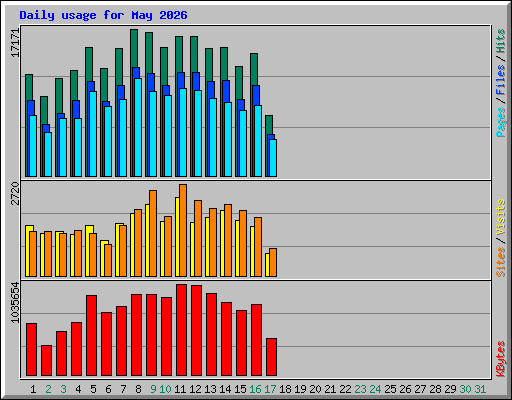512x400 pixels.
Task: Click day 3 on the x-axis
Action: (63, 389)
